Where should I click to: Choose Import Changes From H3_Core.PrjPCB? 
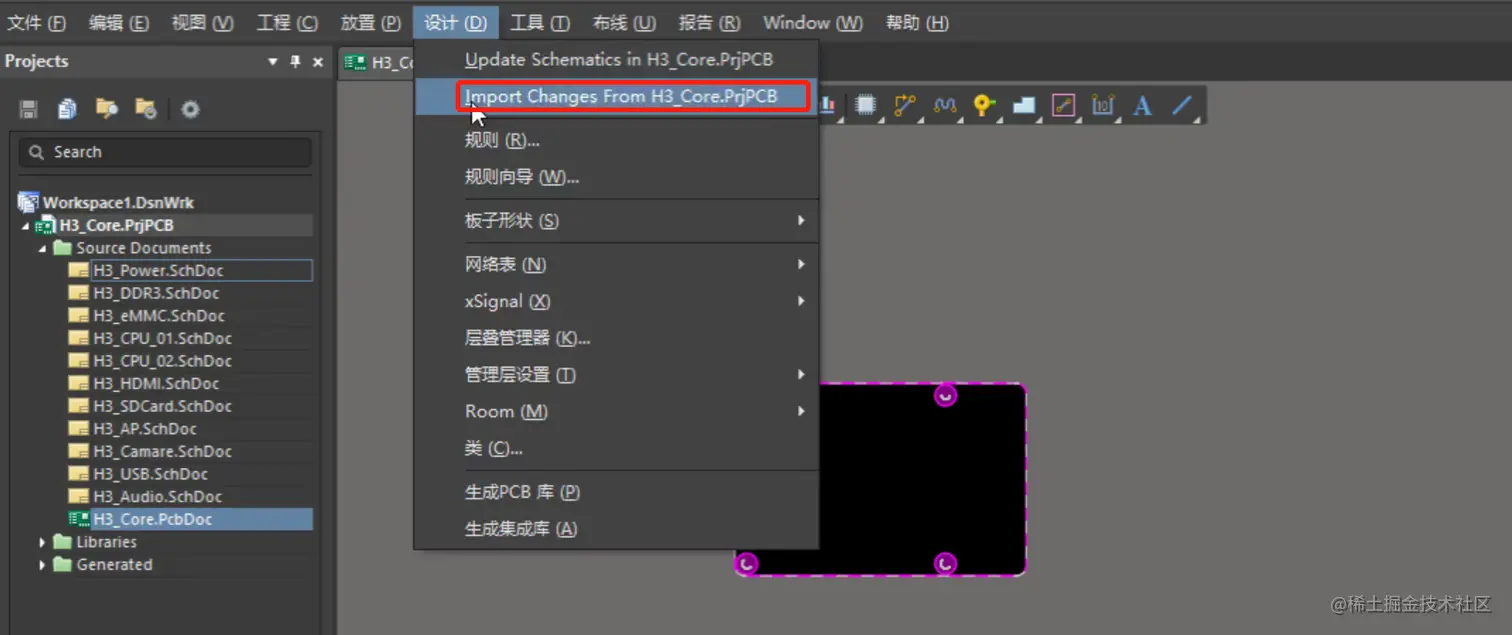(x=632, y=97)
